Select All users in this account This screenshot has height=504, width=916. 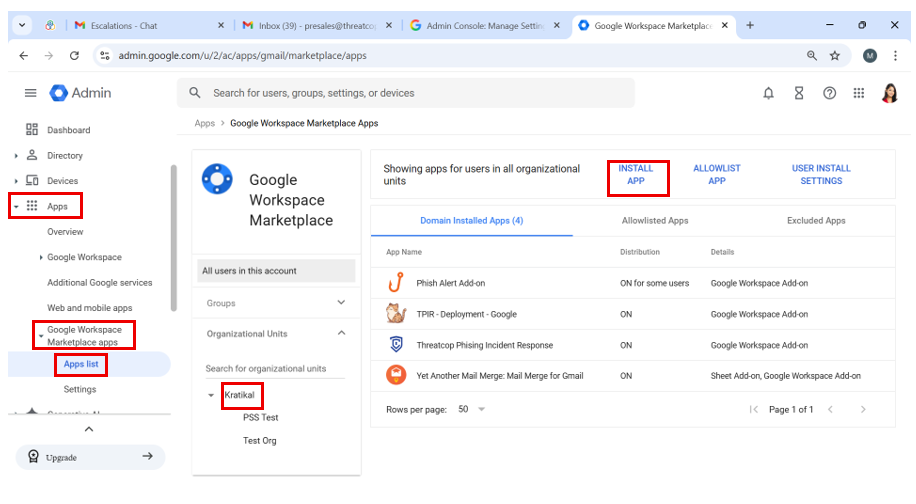click(276, 270)
